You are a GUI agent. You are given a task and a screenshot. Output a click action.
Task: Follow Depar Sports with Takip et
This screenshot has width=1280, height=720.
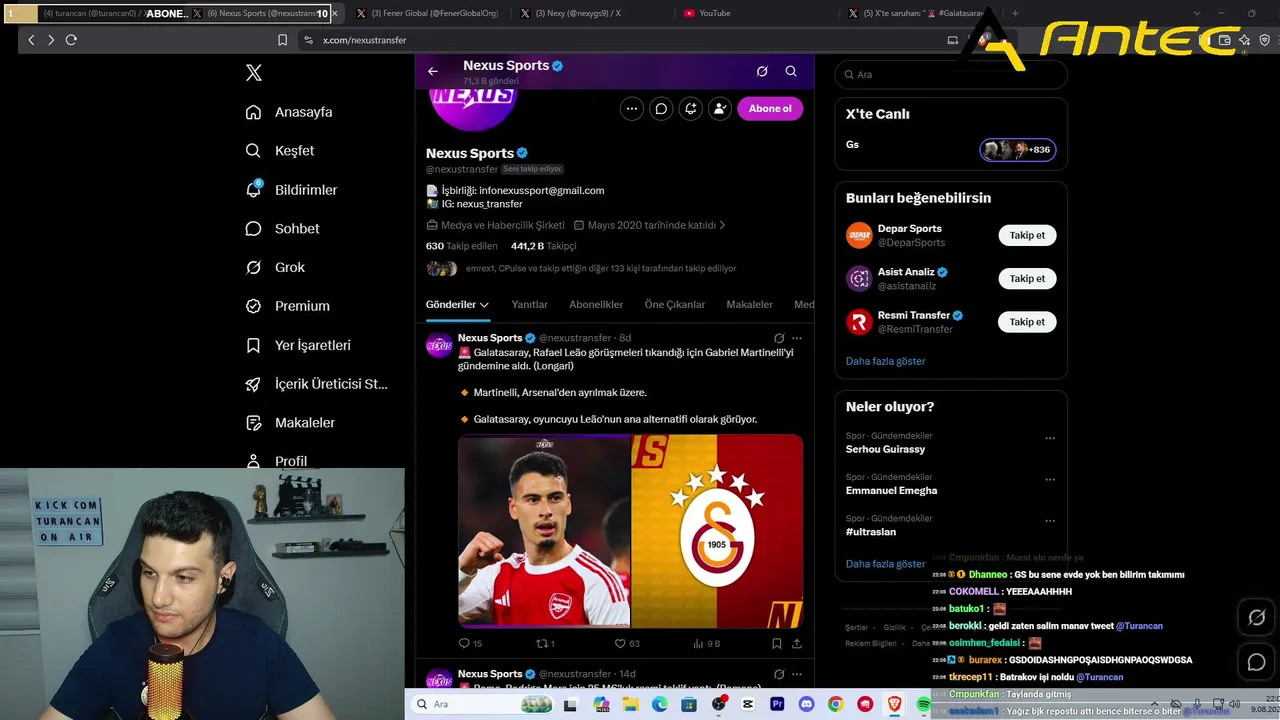pos(1027,236)
